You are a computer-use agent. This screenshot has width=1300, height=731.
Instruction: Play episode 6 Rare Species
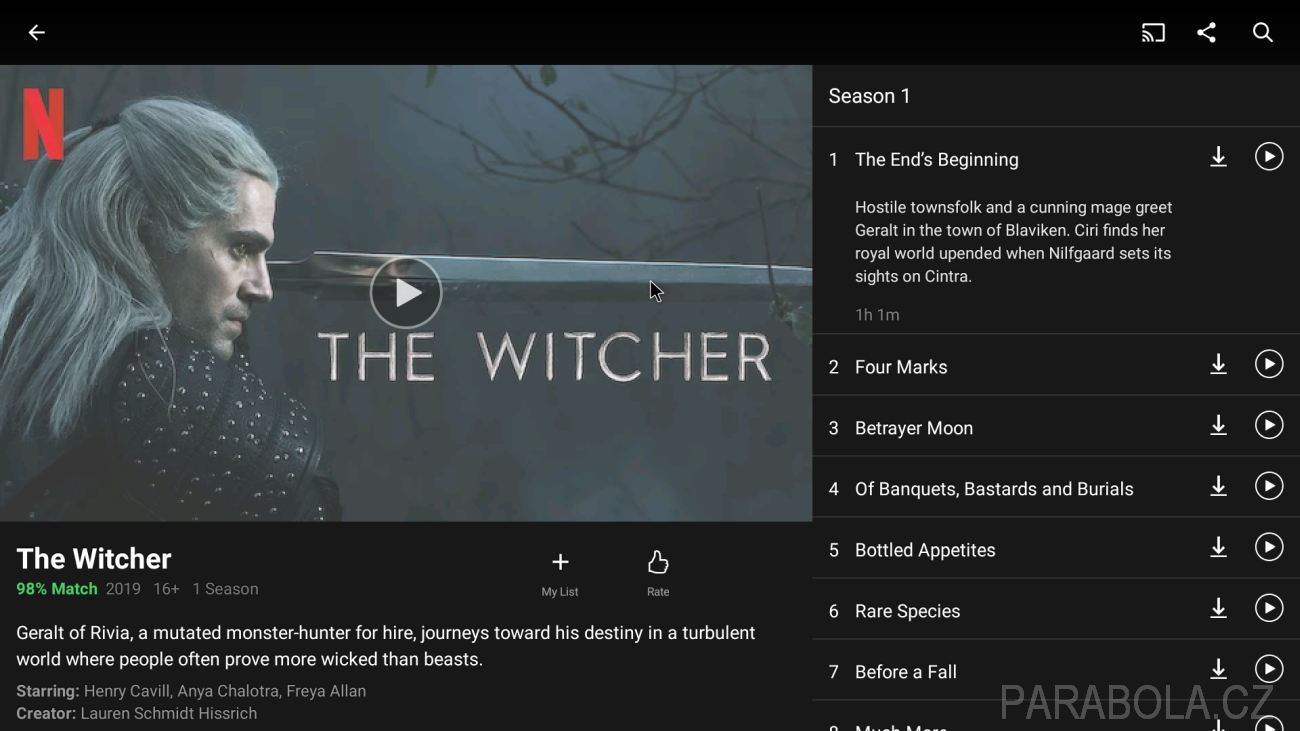tap(1269, 608)
